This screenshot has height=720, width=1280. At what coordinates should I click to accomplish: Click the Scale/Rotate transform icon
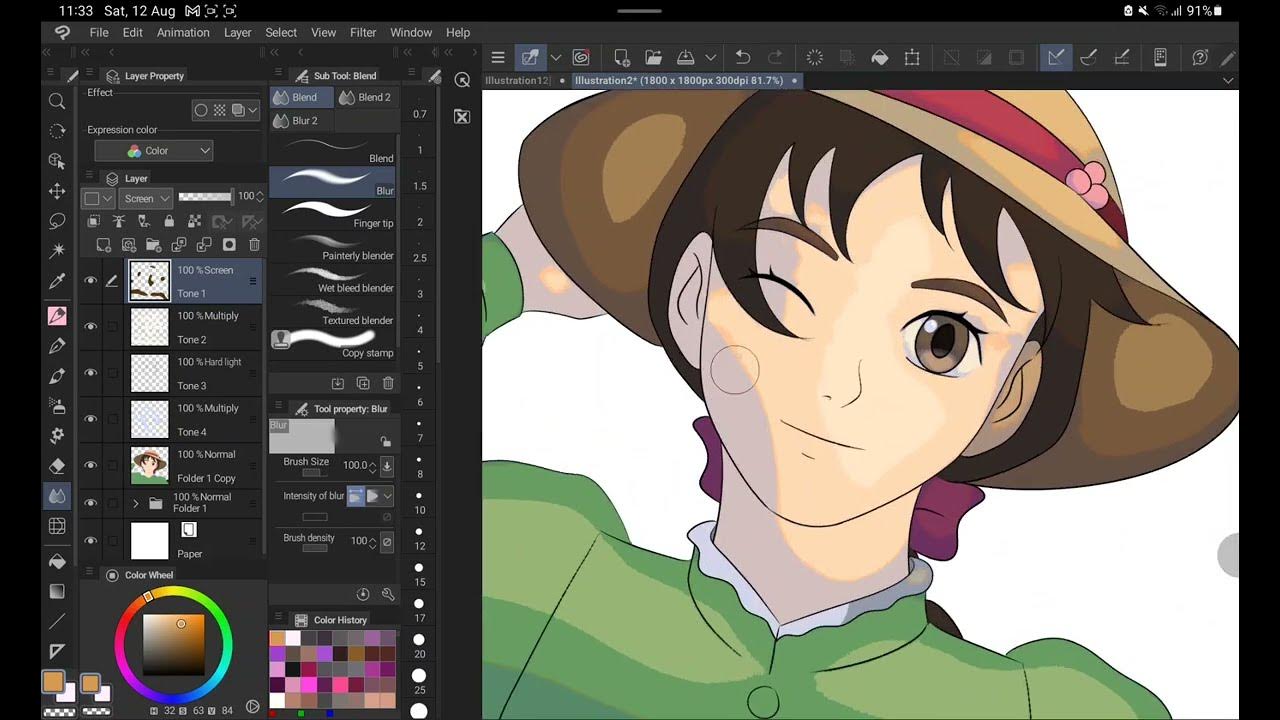click(x=912, y=58)
